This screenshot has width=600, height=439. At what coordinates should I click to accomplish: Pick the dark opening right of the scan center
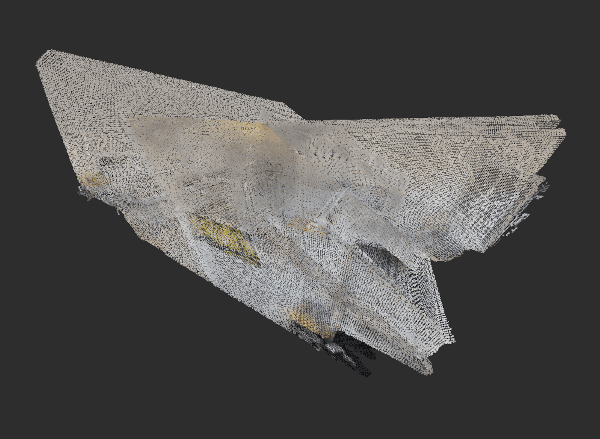click(385, 258)
